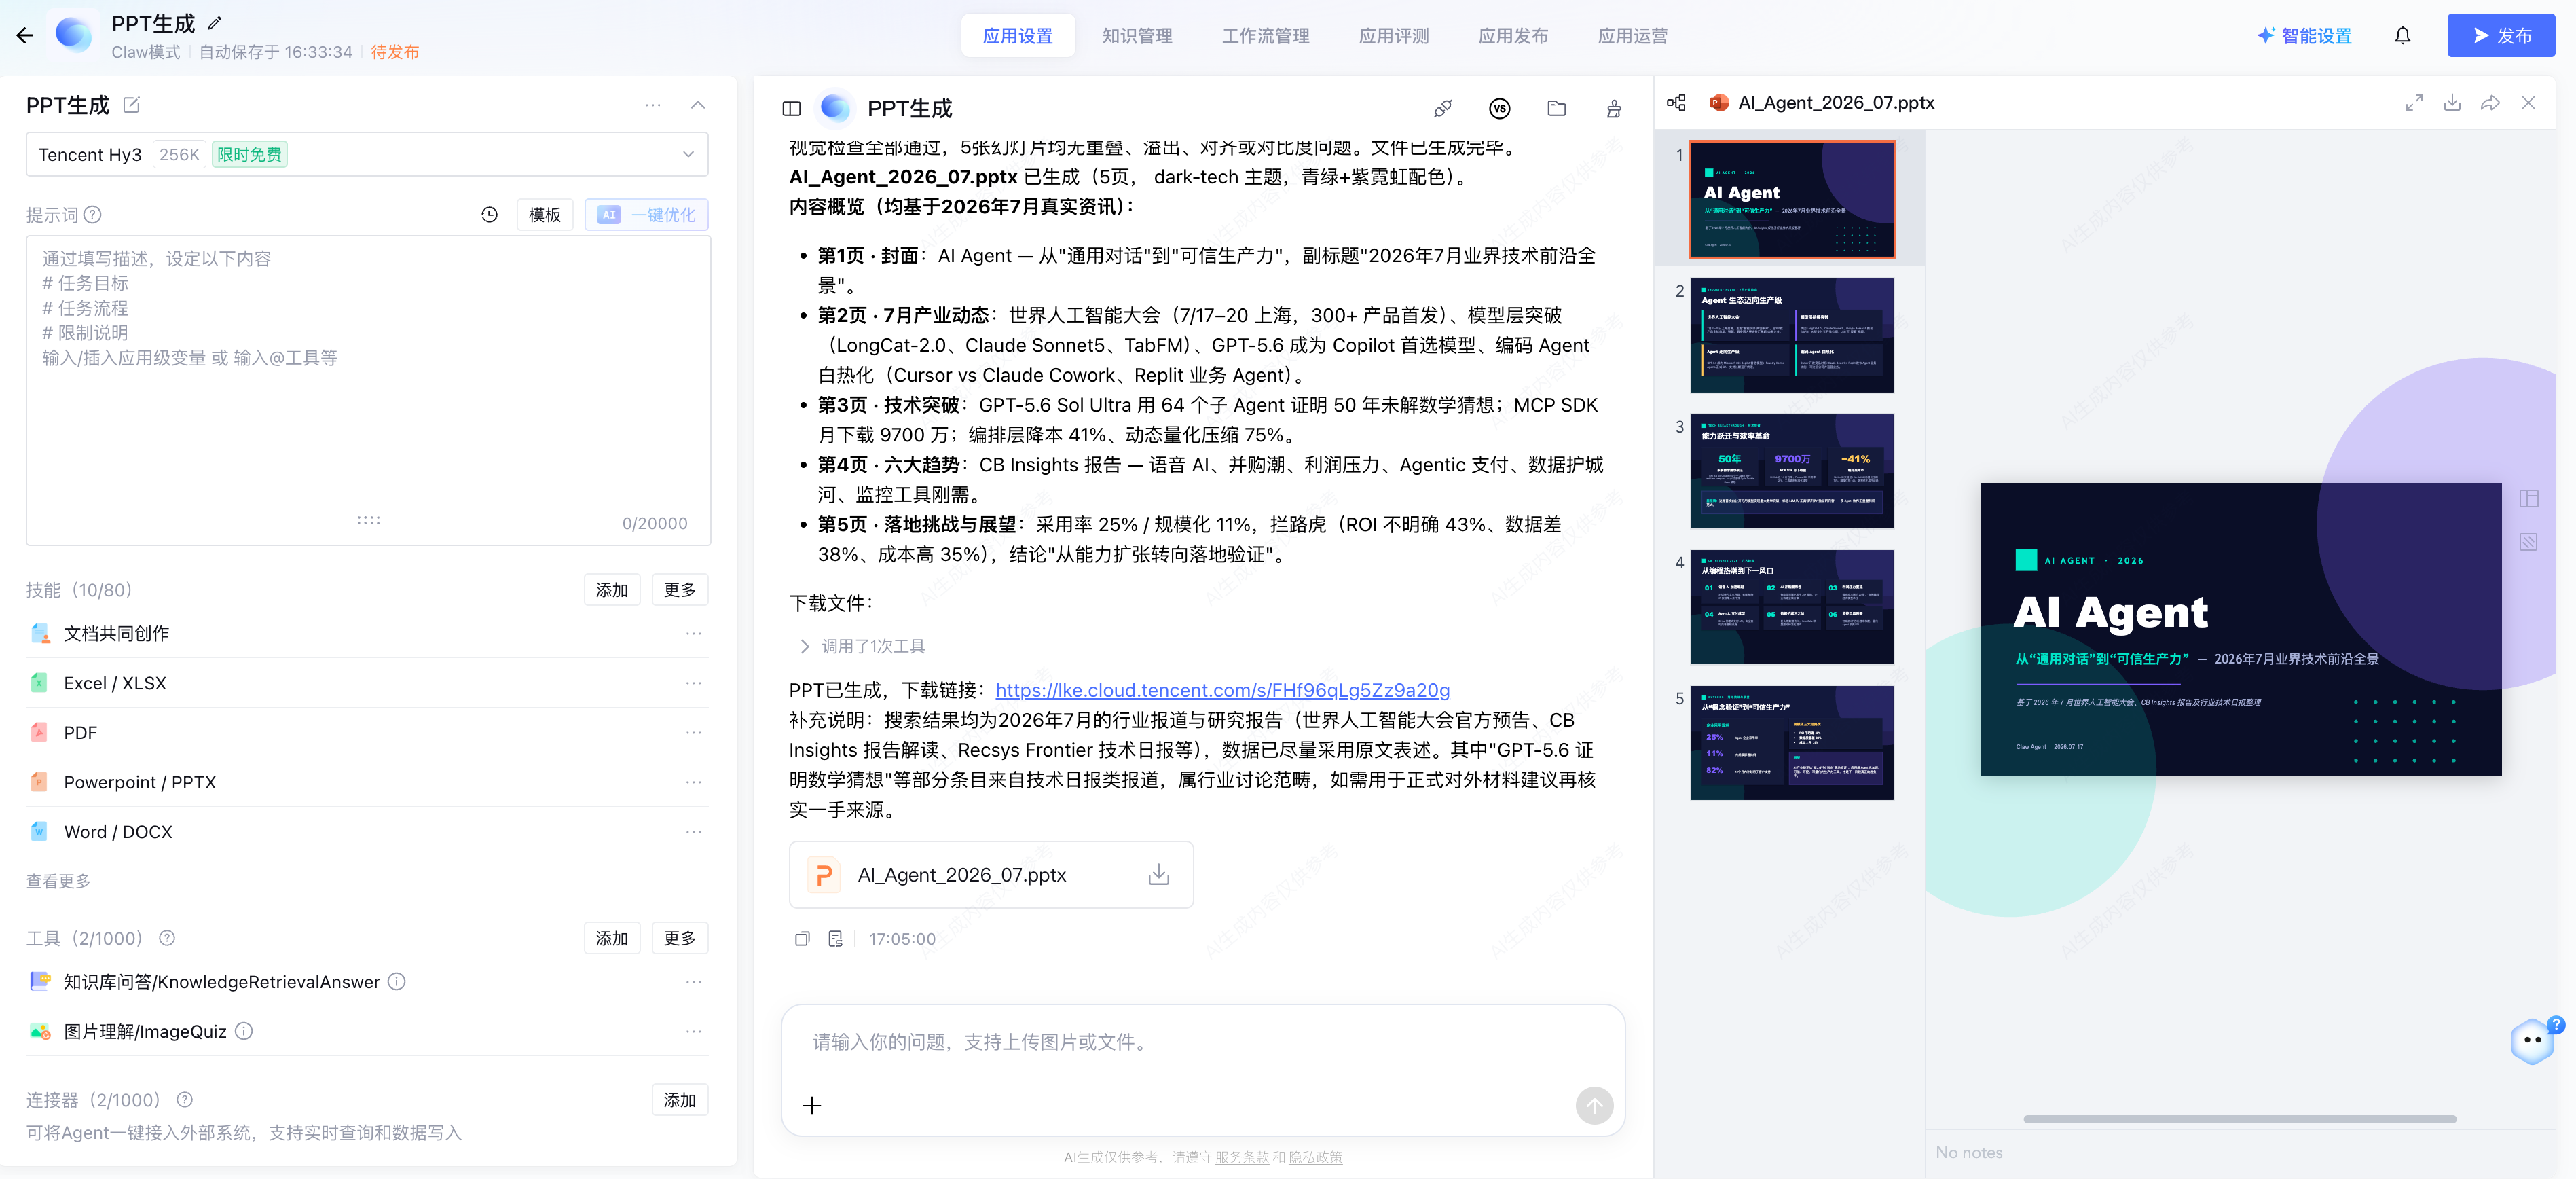Viewport: 2576px width, 1179px height.
Task: Open options for 图片理解 tool
Action: click(694, 1031)
